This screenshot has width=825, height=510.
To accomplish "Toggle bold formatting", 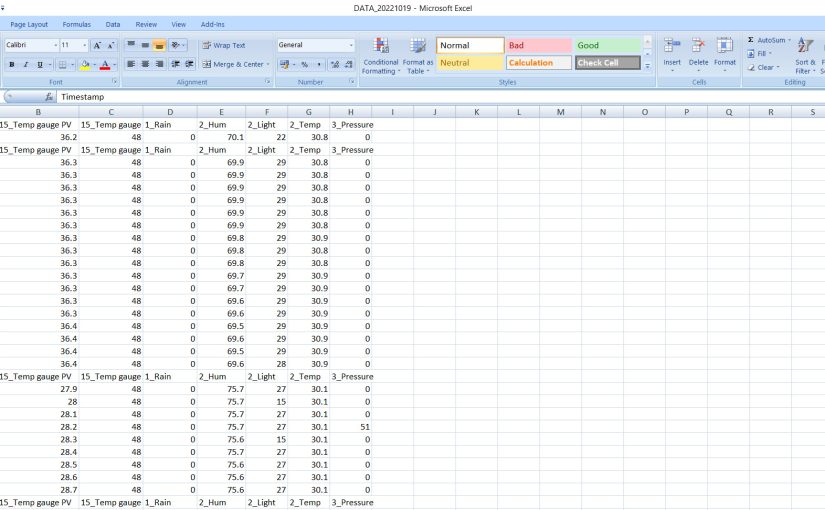I will pyautogui.click(x=11, y=64).
